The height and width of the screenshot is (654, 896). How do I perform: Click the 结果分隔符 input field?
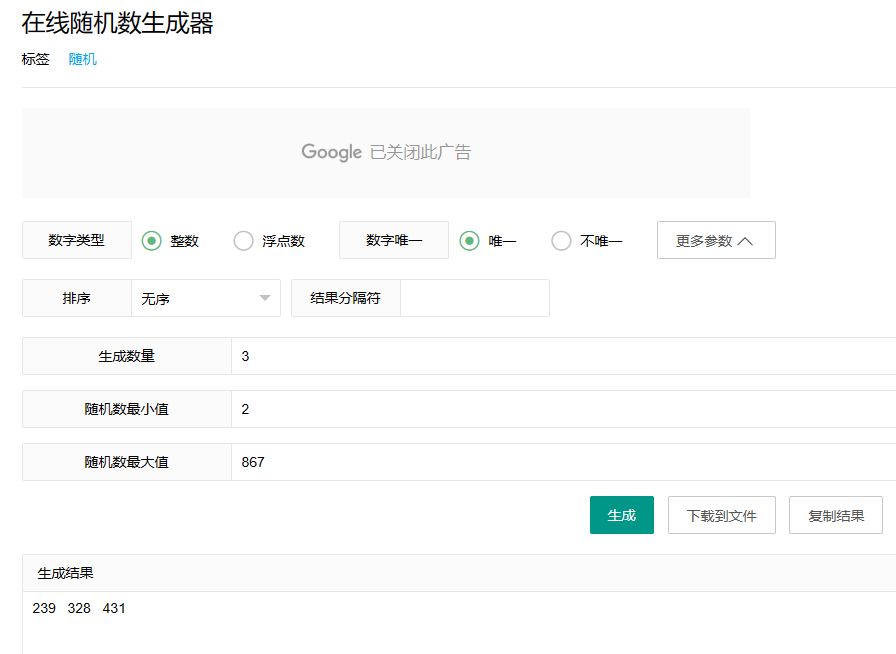[x=474, y=298]
